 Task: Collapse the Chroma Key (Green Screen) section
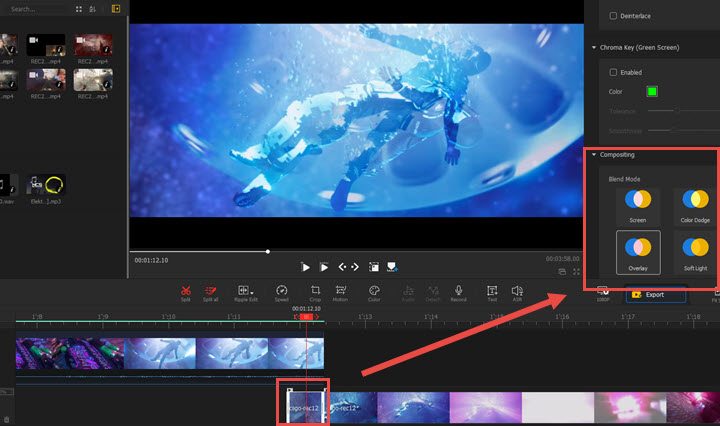pyautogui.click(x=594, y=47)
